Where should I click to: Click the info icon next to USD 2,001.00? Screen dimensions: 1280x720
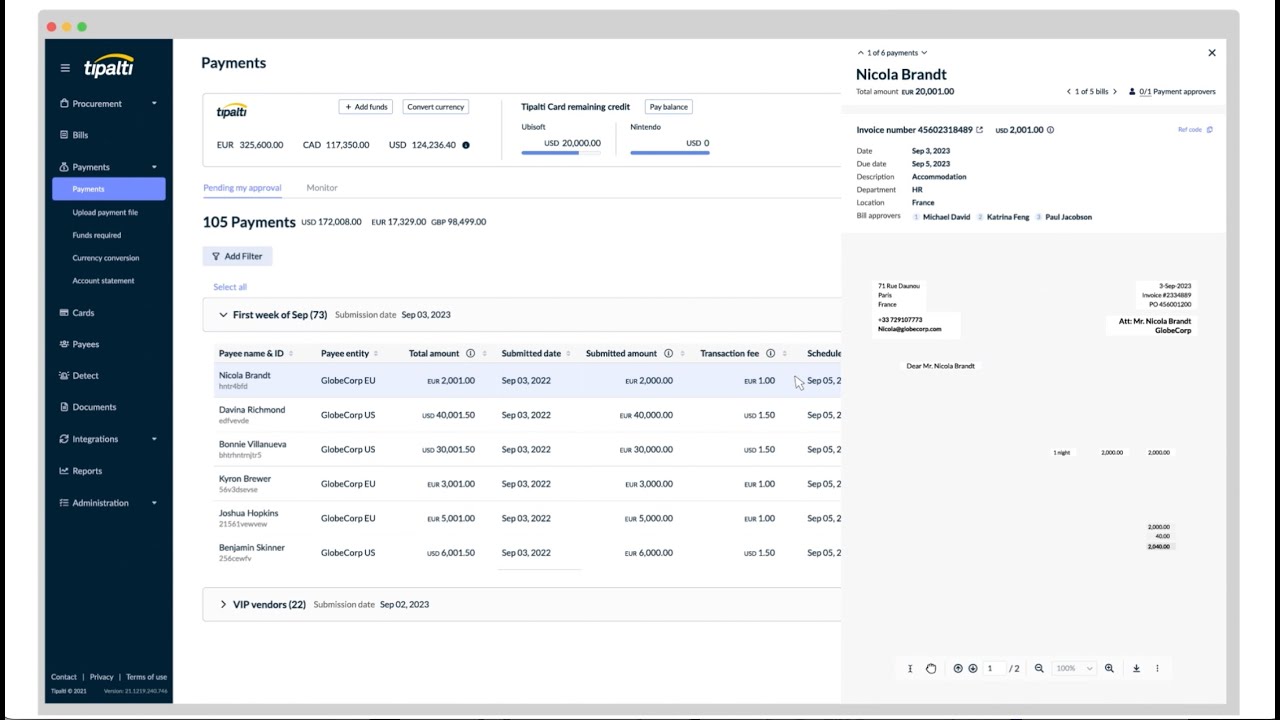[1049, 129]
